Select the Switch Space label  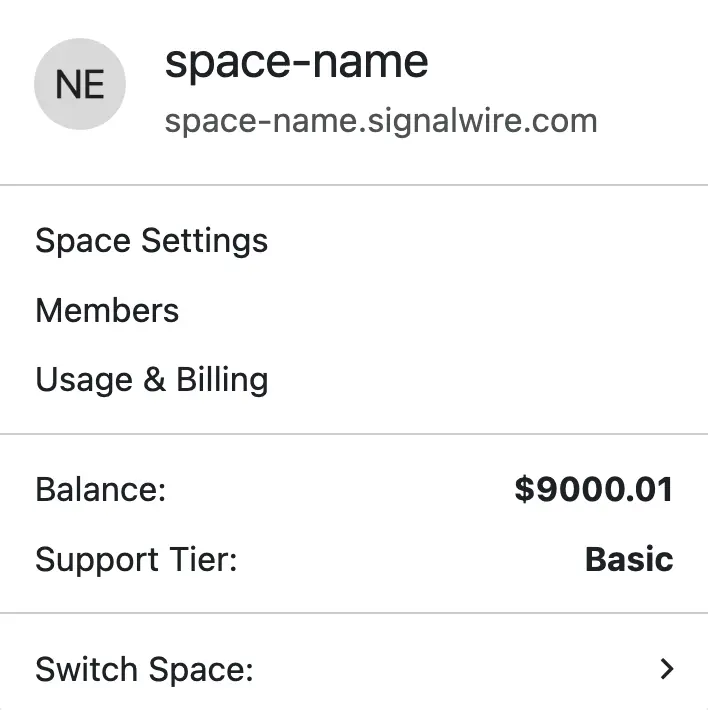[144, 669]
